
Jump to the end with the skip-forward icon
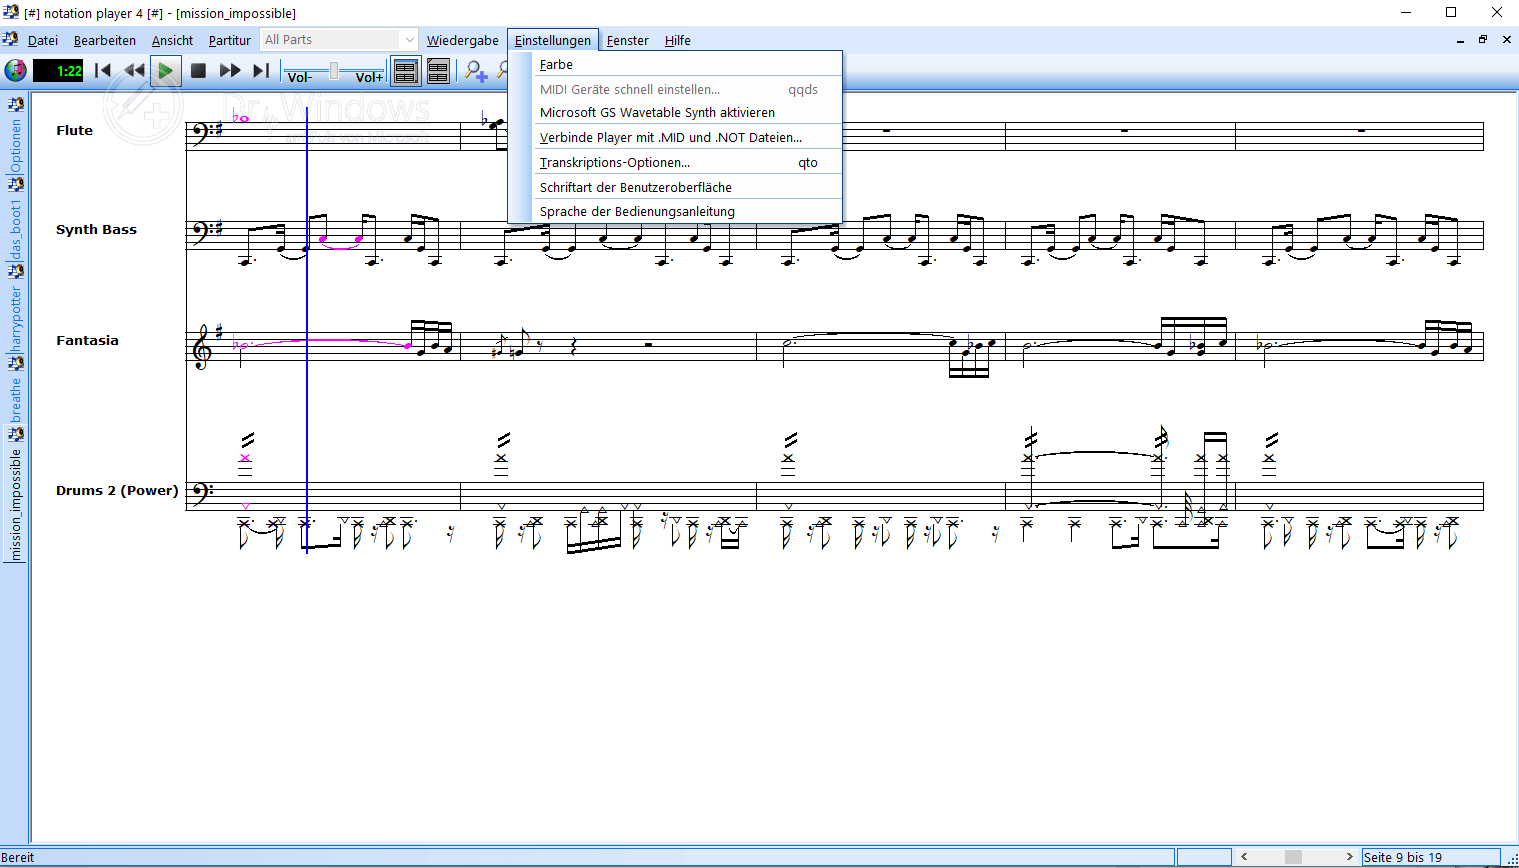pyautogui.click(x=261, y=70)
